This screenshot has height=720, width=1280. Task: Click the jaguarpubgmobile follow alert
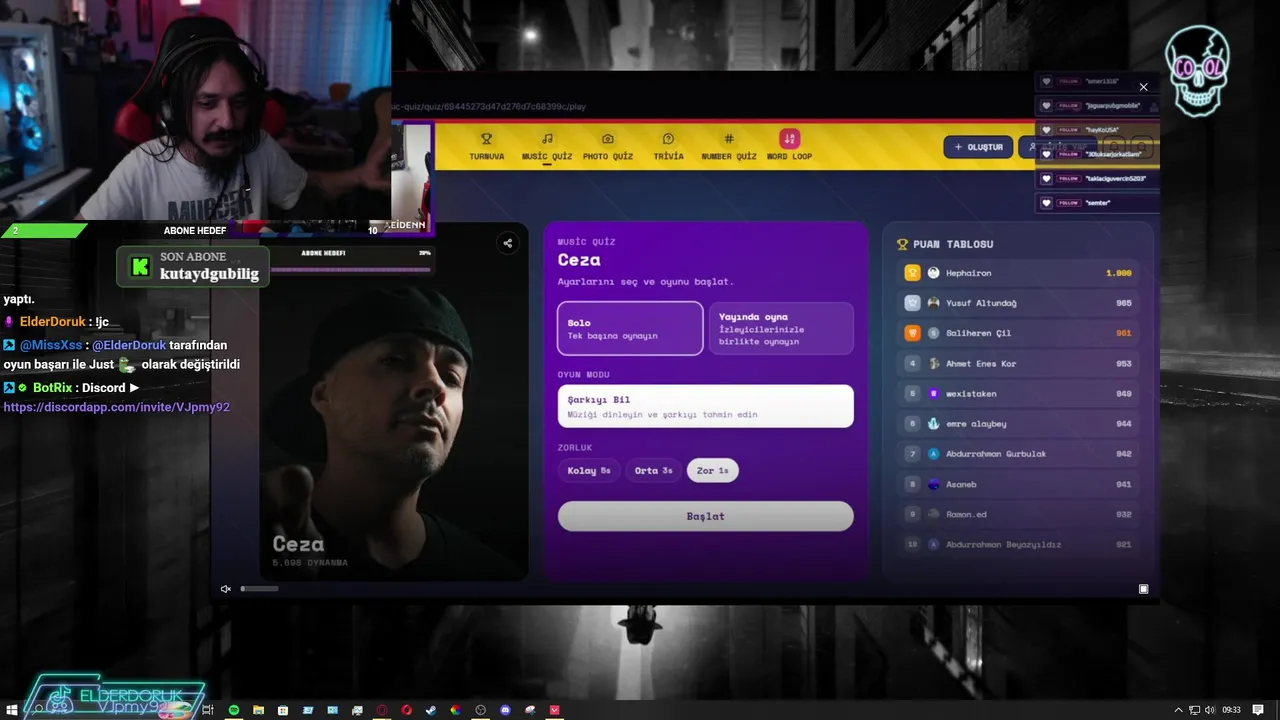(1097, 105)
